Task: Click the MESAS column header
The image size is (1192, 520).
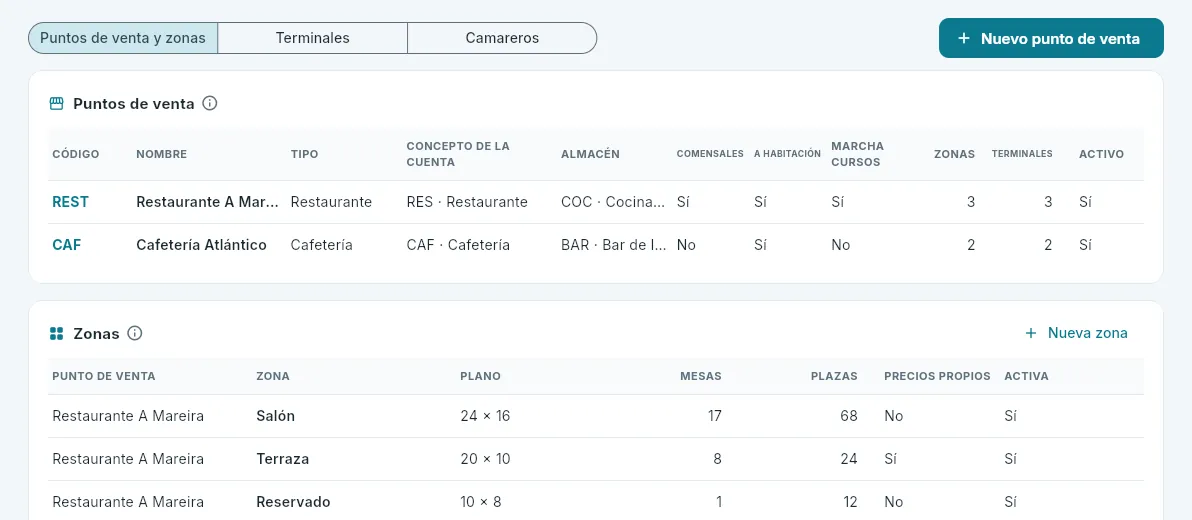Action: pyautogui.click(x=701, y=376)
